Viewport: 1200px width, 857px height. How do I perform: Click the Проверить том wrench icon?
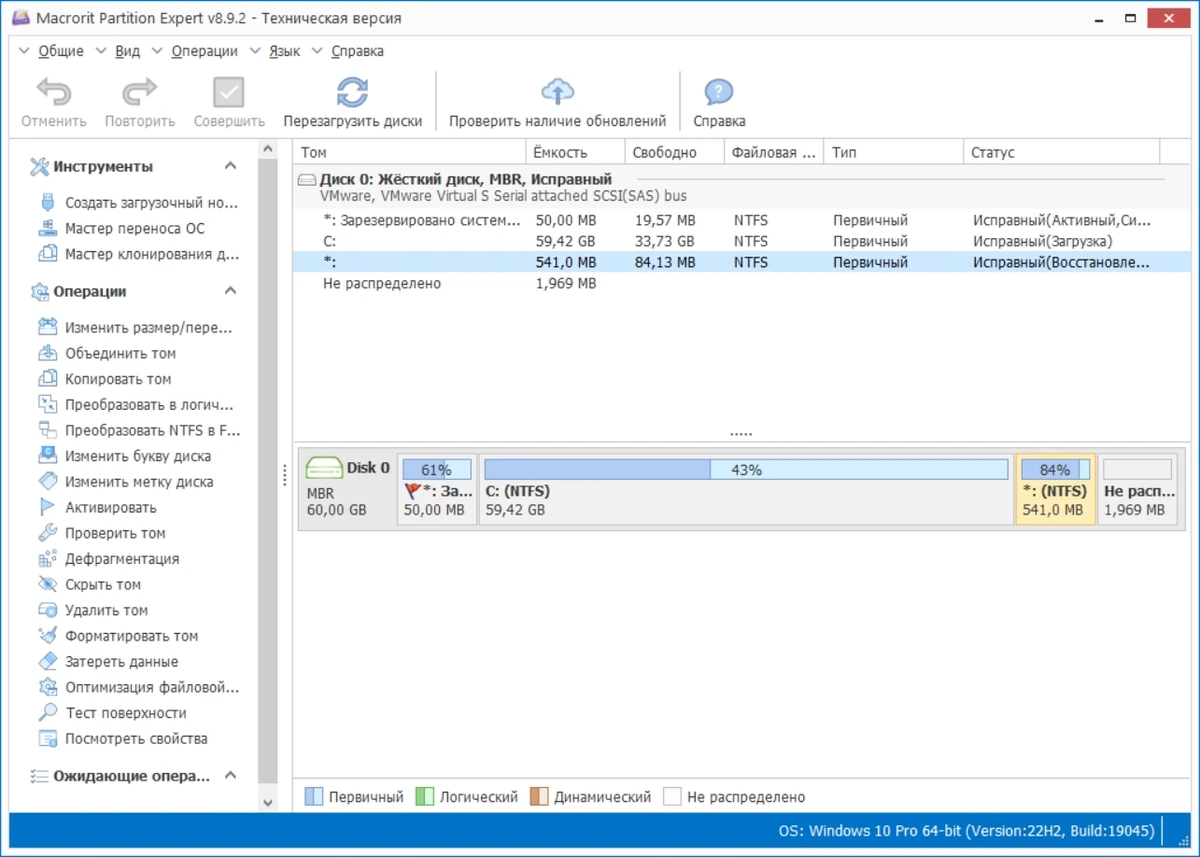(x=47, y=533)
